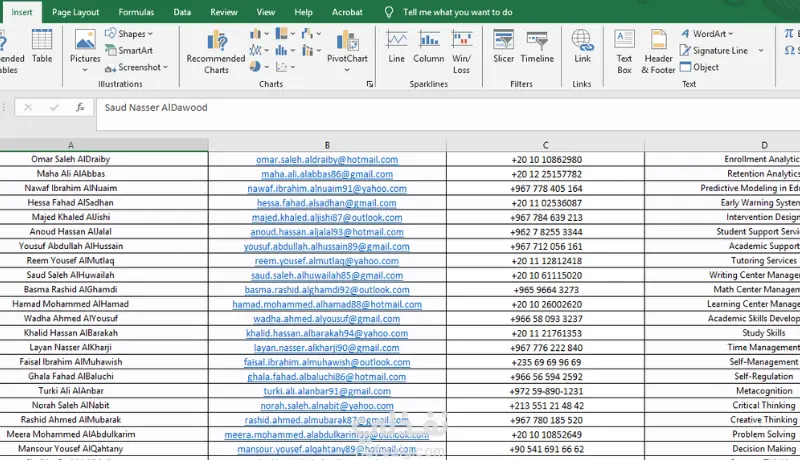
Task: Open wadha.ahmed.alyousuf@gmail.com link
Action: [x=327, y=319]
